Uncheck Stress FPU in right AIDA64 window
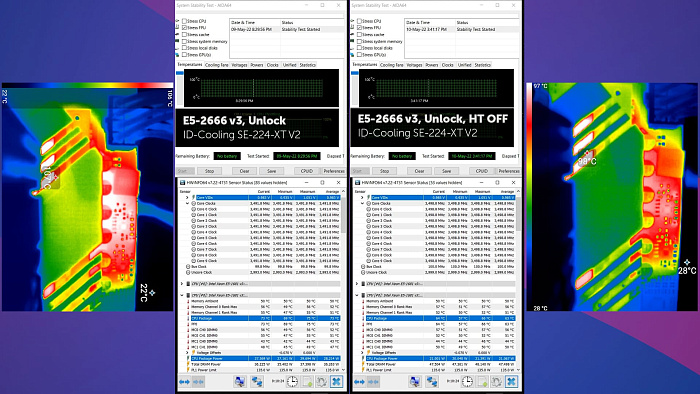700x394 pixels. [x=359, y=28]
